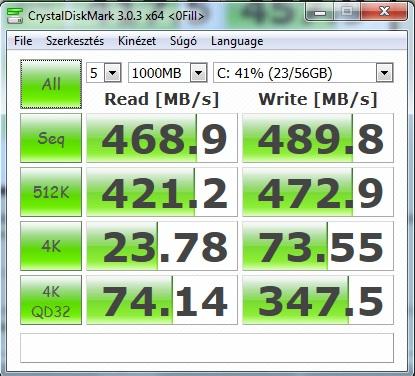
Task: Select the Seq write result 489.8
Action: 318,138
